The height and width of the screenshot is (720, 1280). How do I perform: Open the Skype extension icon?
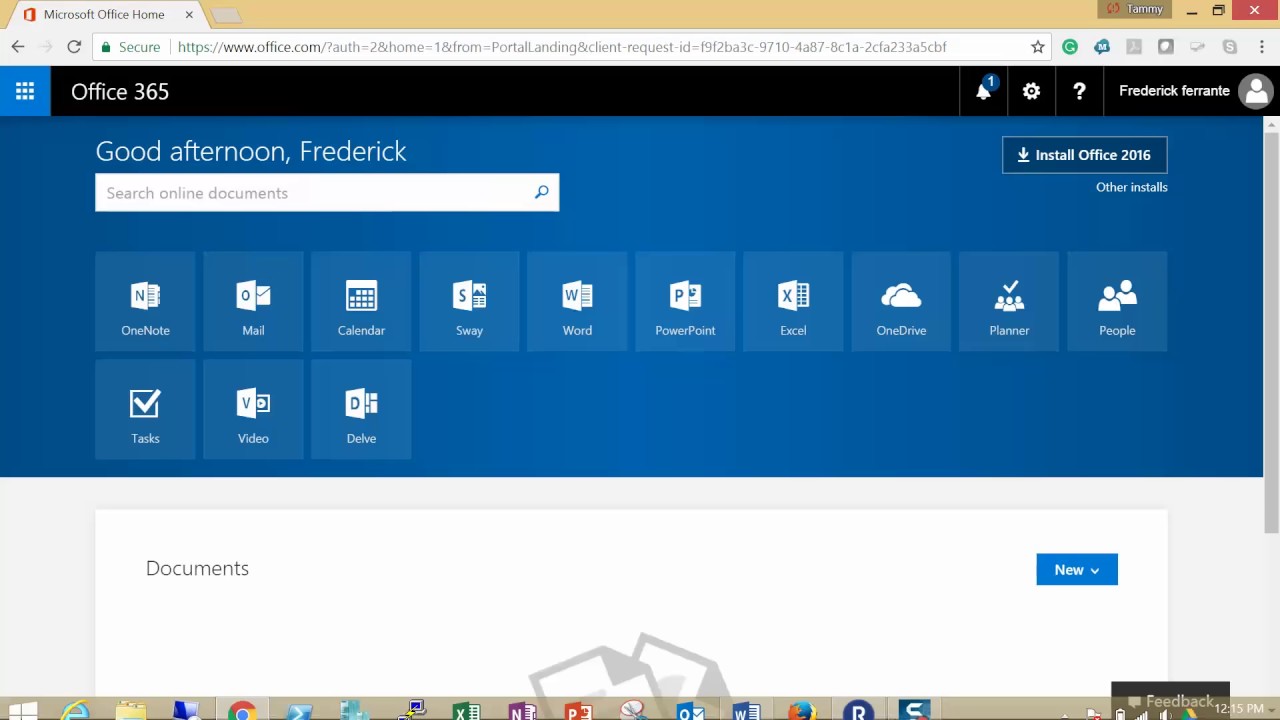click(1230, 47)
